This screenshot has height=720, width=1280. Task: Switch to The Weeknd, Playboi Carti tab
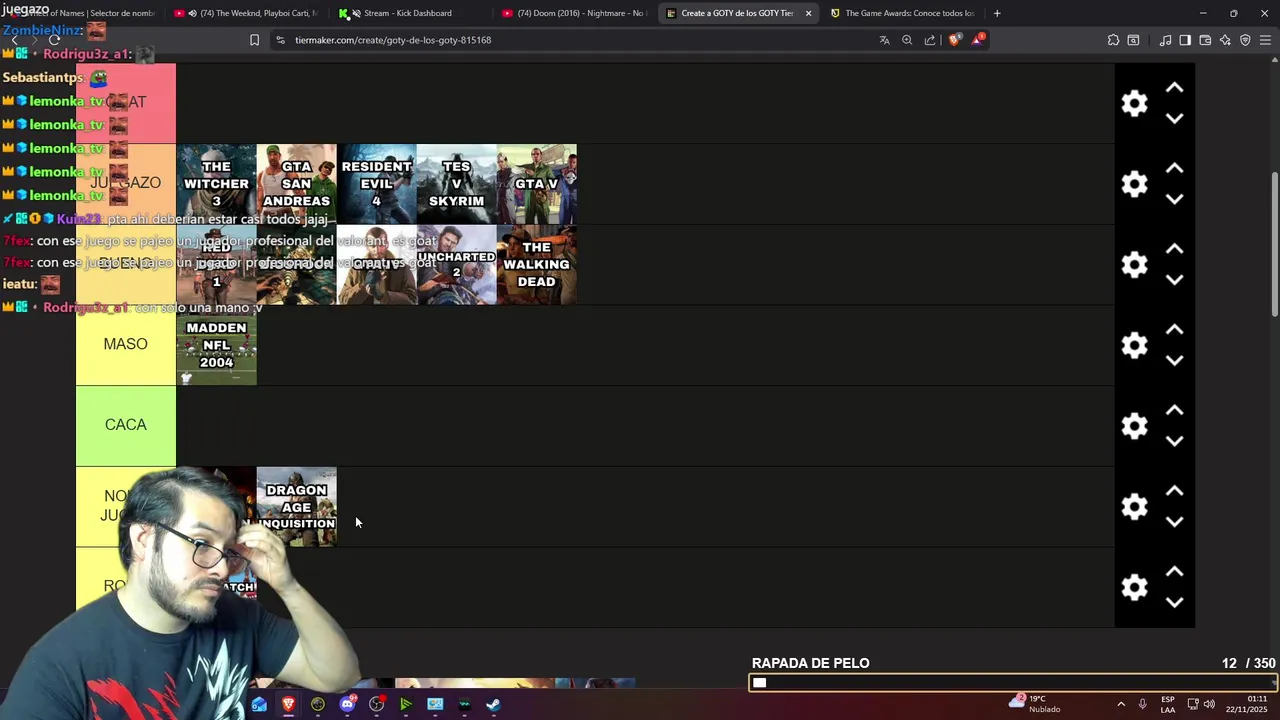pyautogui.click(x=246, y=13)
